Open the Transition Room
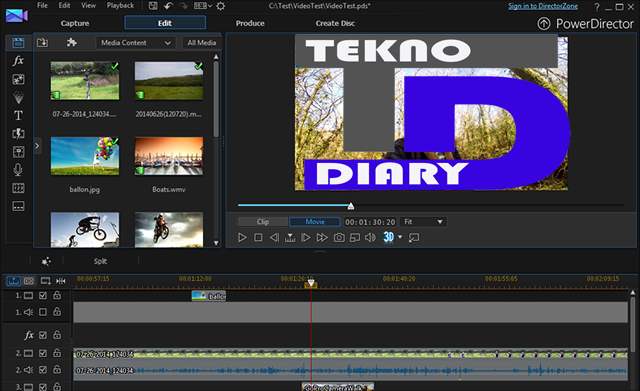640x391 pixels. coord(18,133)
